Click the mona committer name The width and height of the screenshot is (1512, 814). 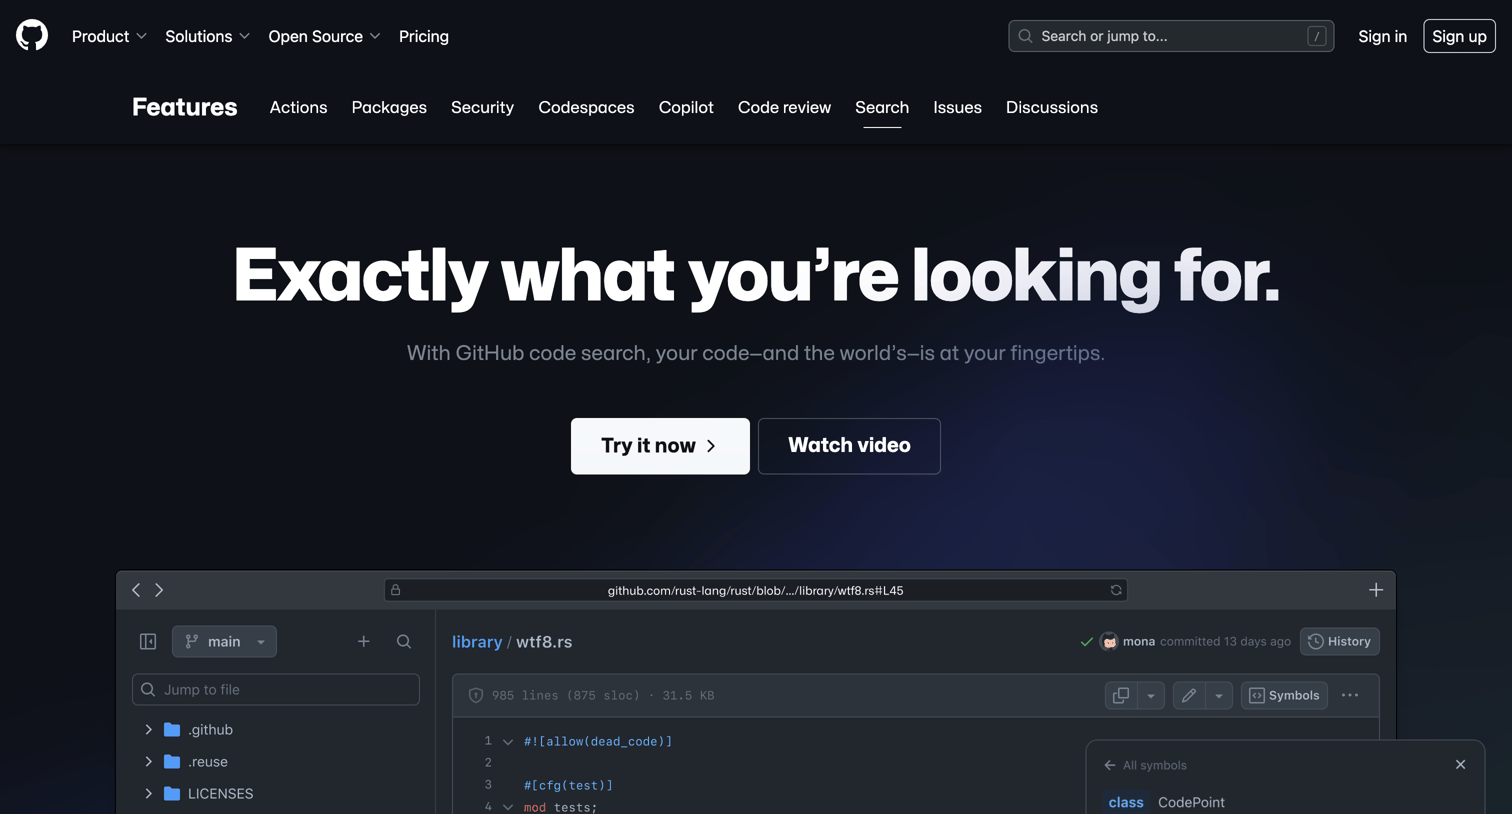(x=1139, y=642)
